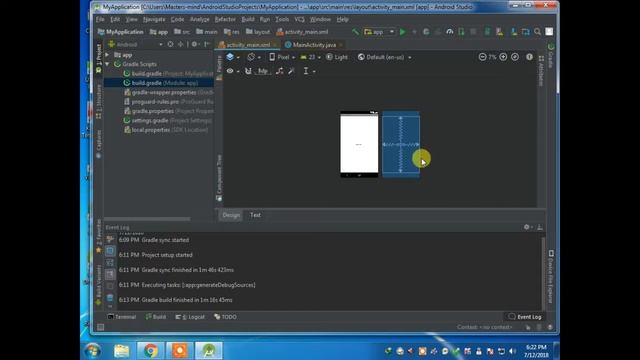Click collapse all icon in project panel
640x360 pixels.
[180, 44]
